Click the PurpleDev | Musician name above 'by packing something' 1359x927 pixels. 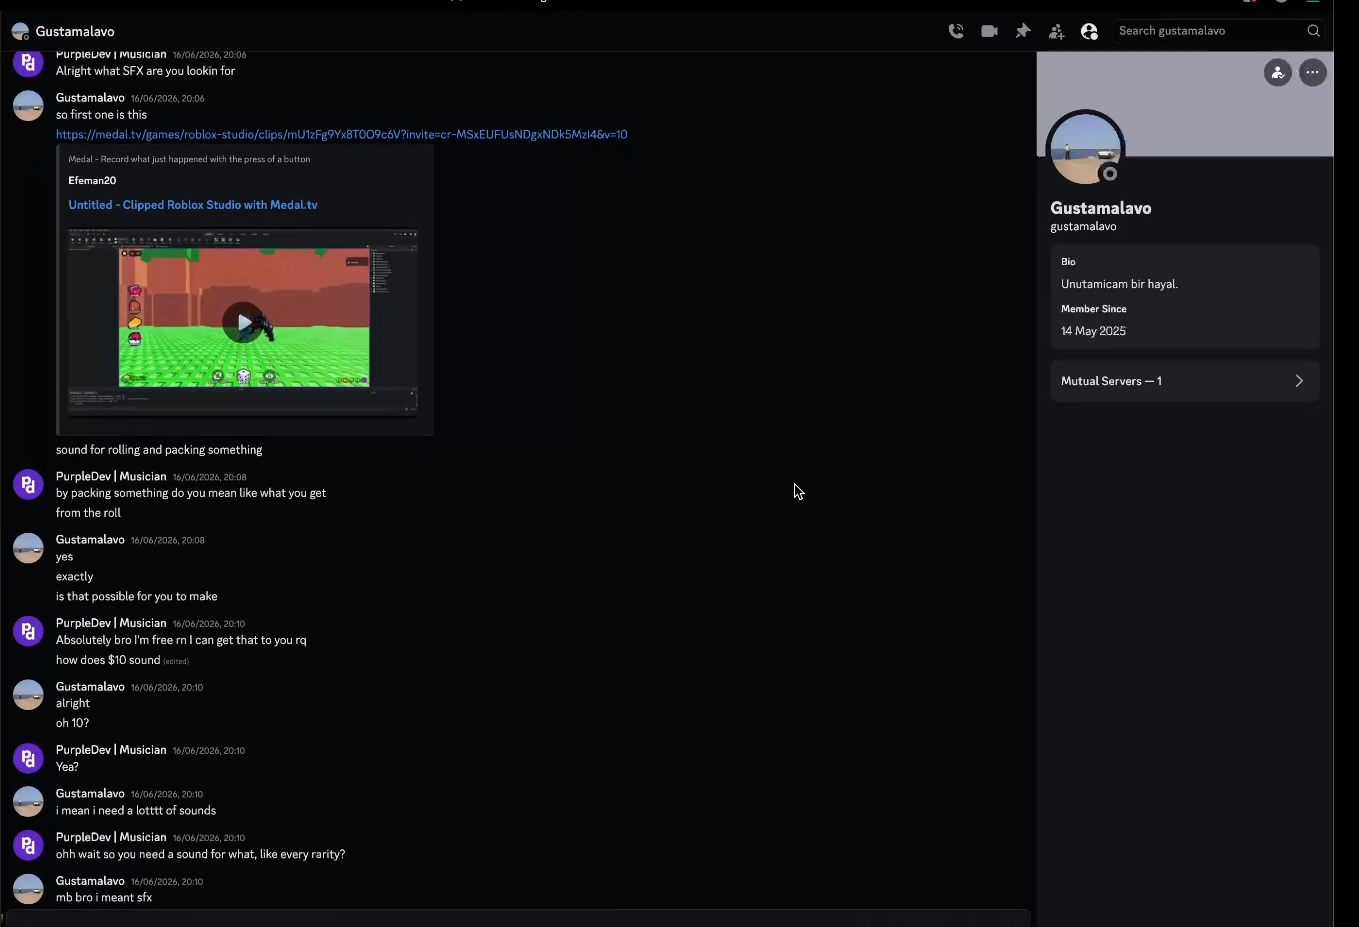(111, 477)
